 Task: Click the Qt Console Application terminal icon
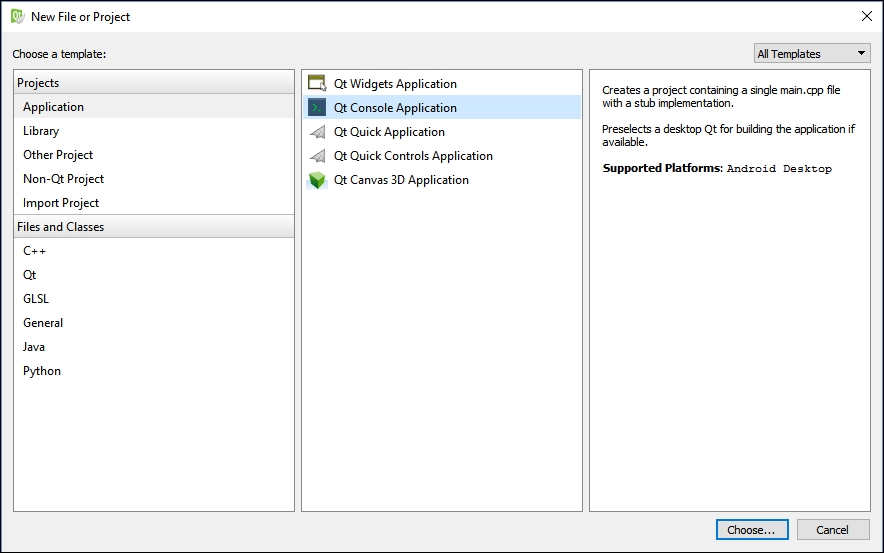point(317,107)
